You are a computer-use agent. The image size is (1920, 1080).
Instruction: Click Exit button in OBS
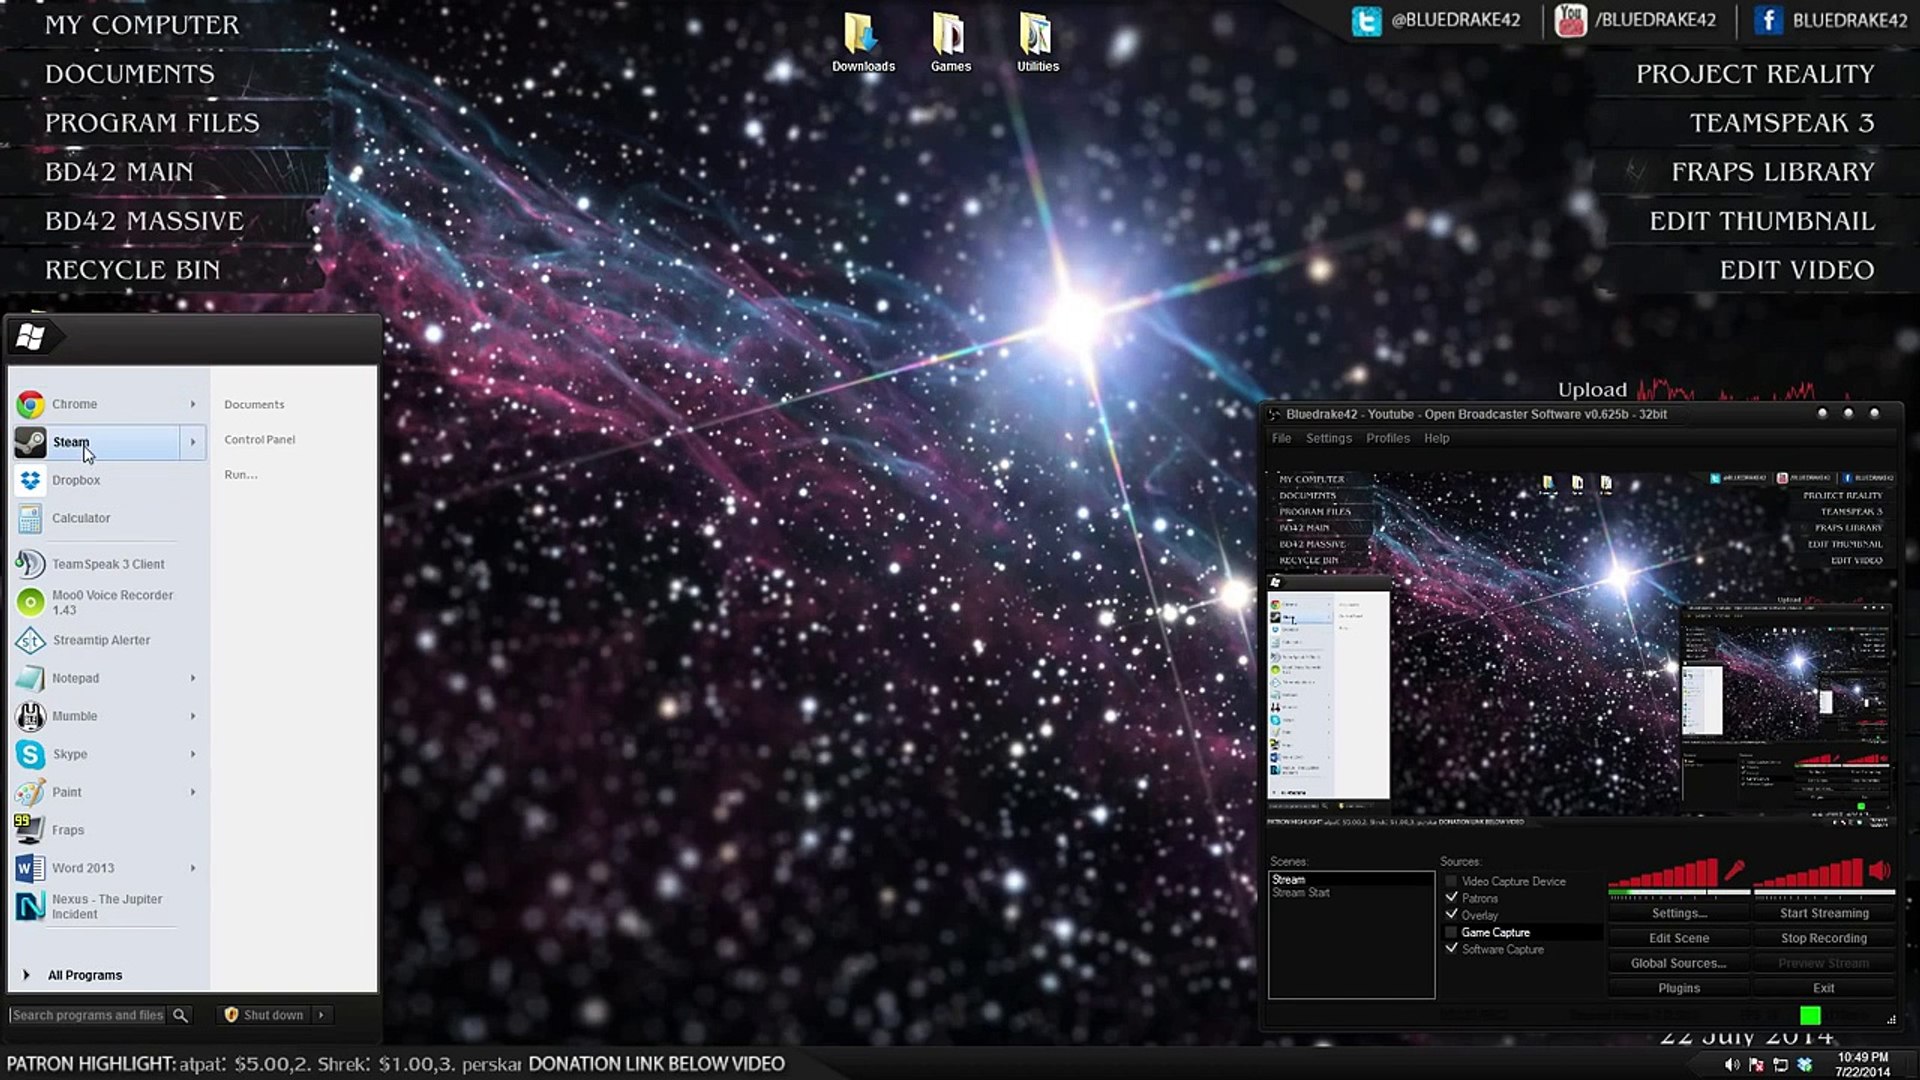click(1823, 988)
